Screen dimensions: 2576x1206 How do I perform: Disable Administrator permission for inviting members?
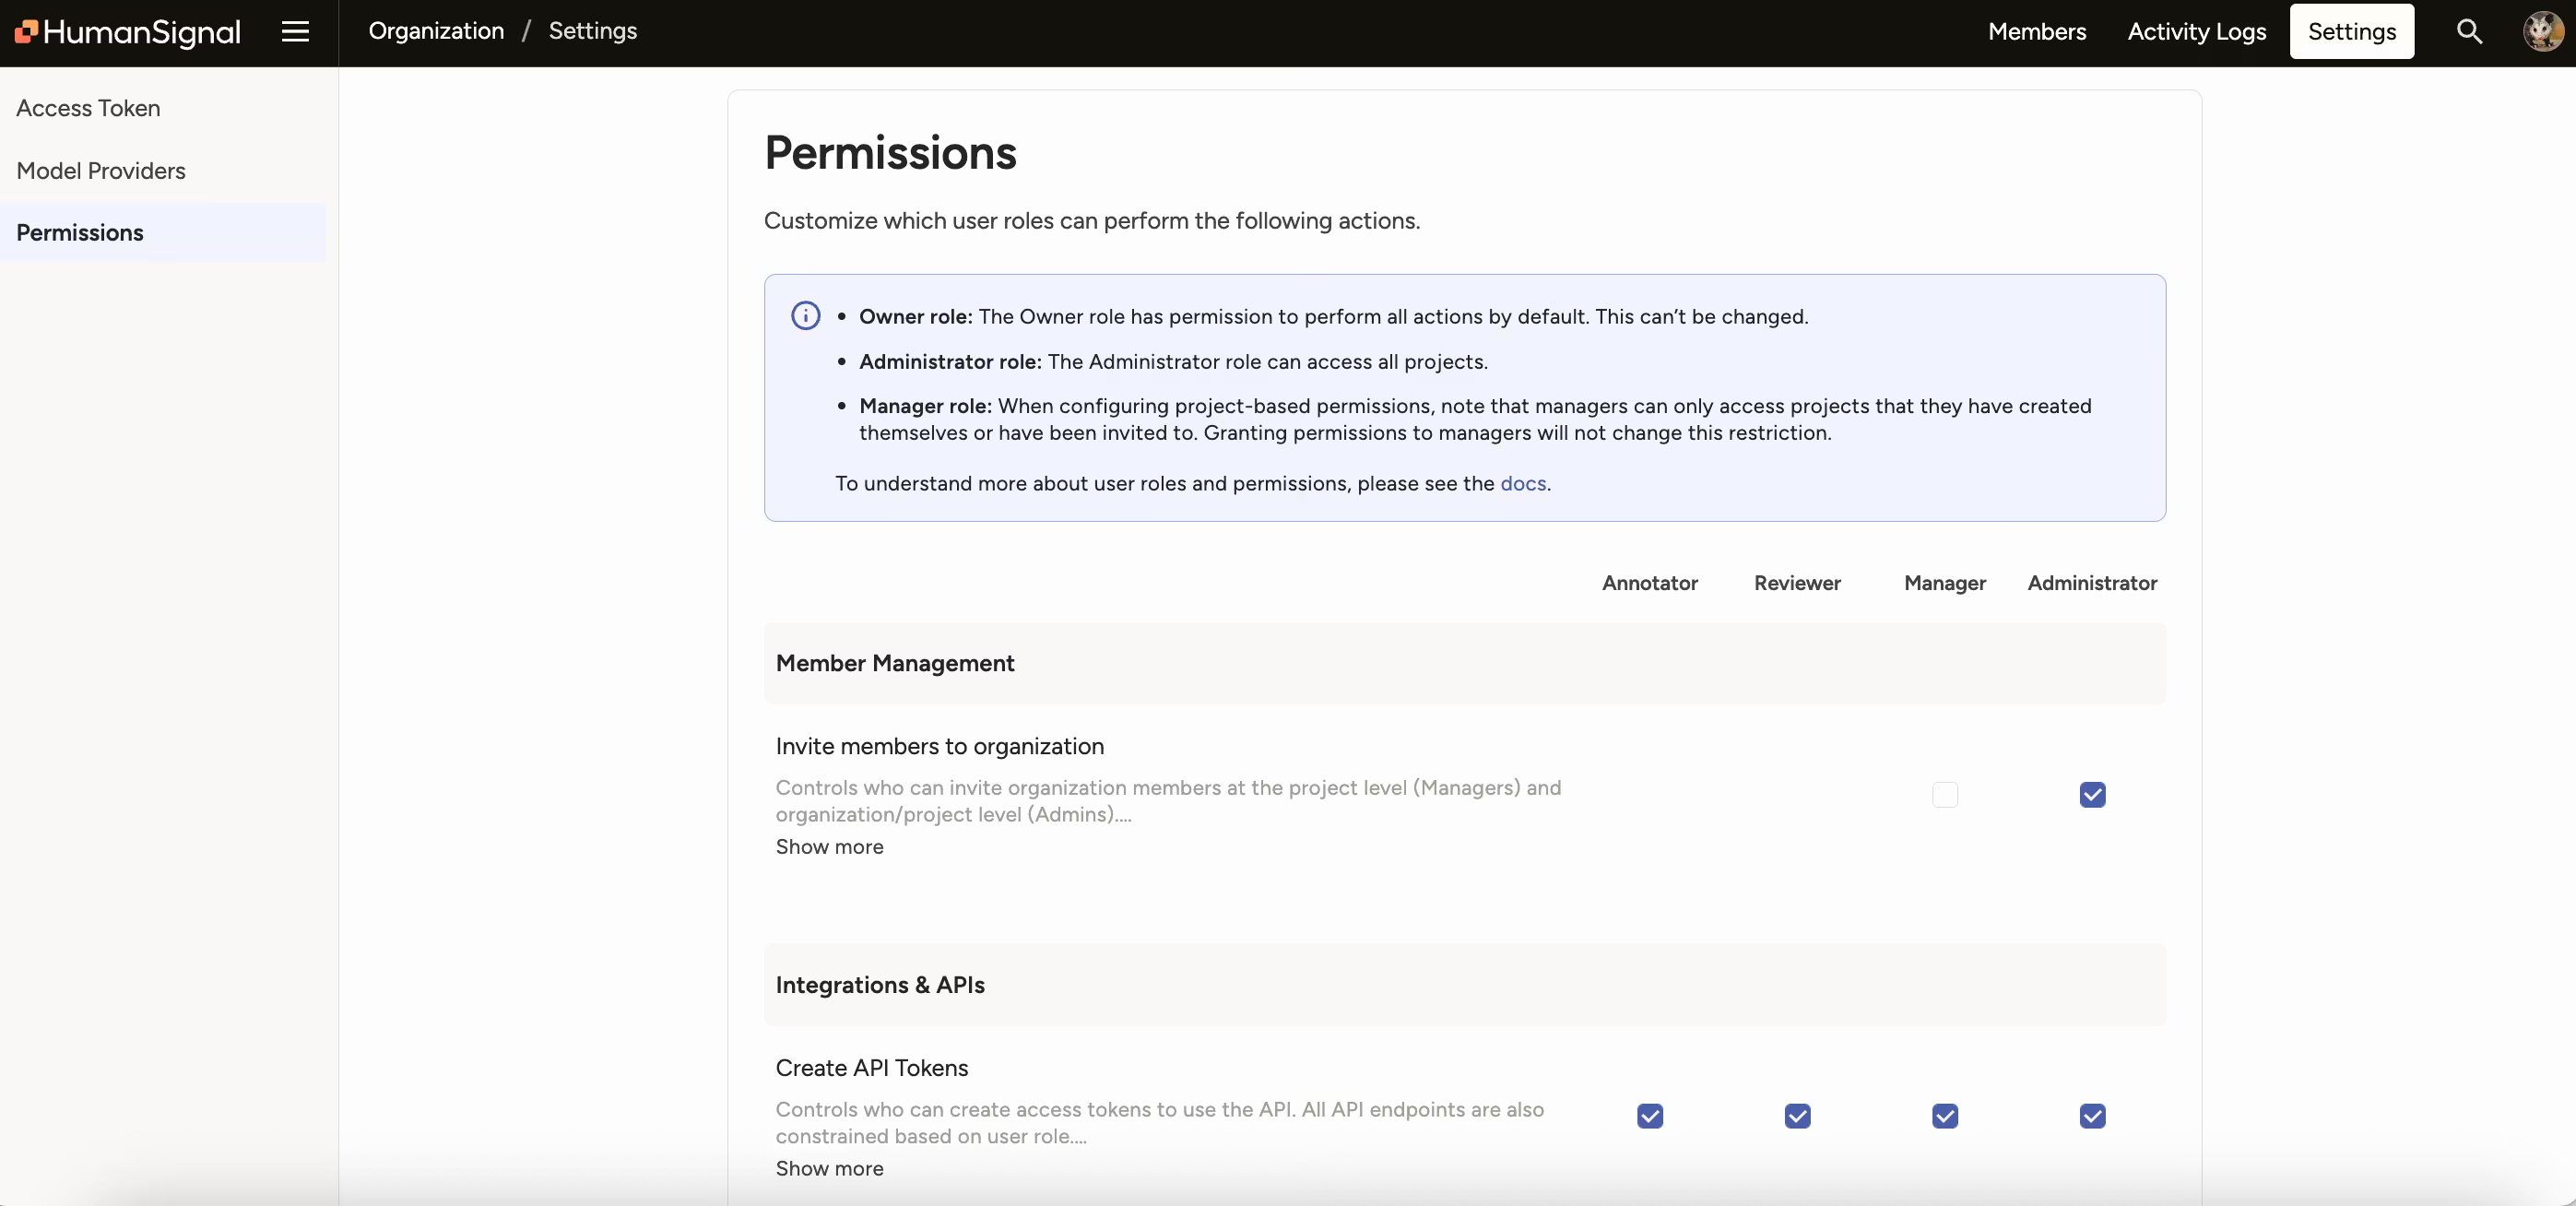click(x=2093, y=795)
